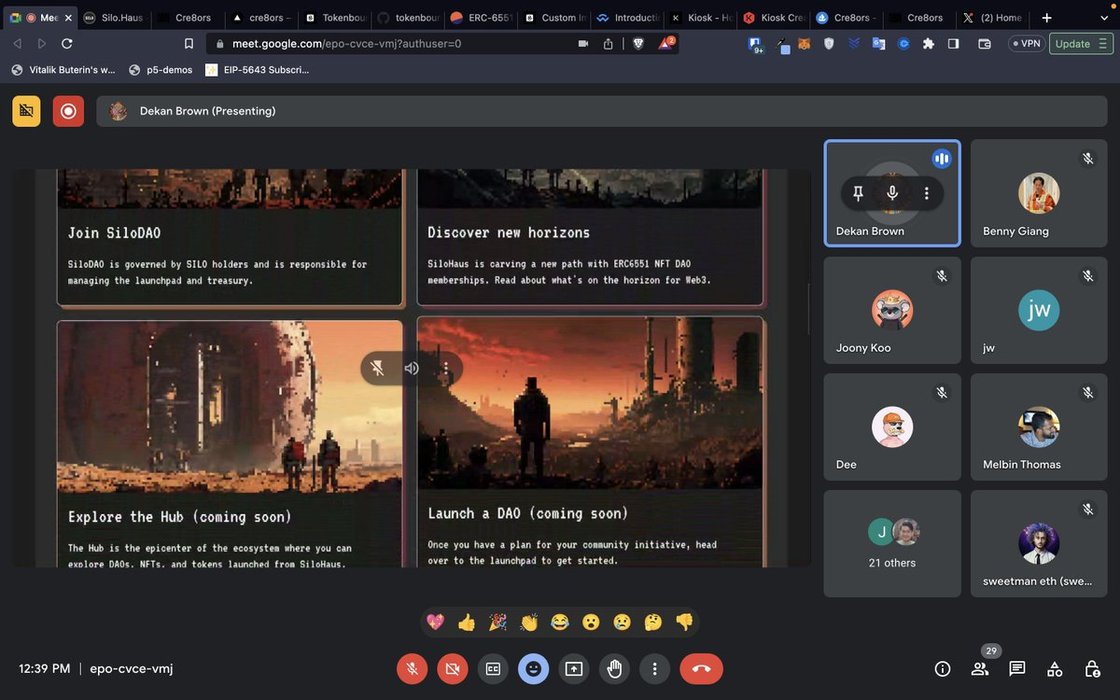The image size is (1120, 700).
Task: Mute Dekan Brown using the tile microphone
Action: click(892, 193)
